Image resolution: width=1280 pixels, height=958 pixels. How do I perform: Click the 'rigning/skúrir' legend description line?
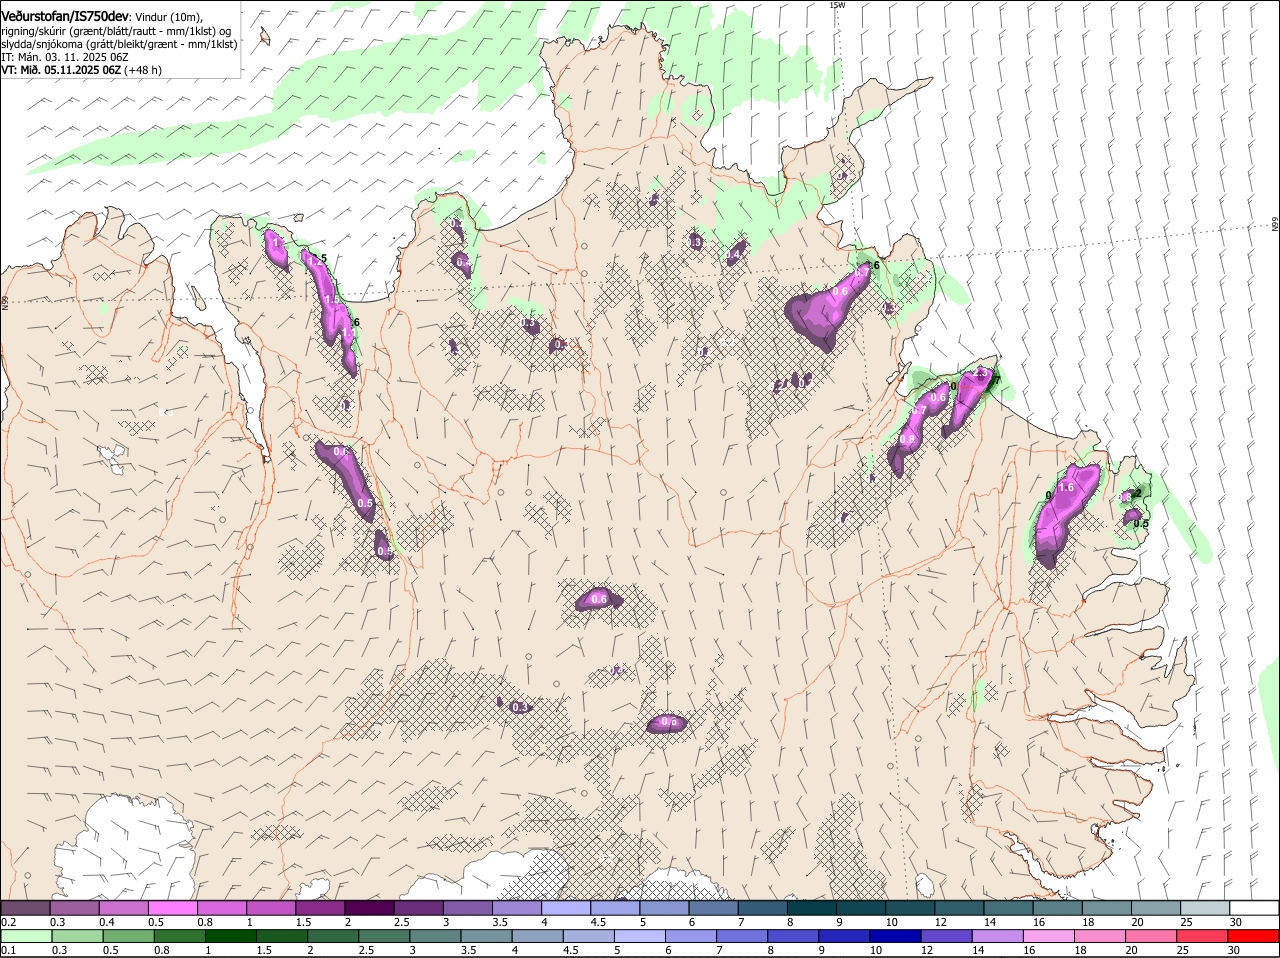point(116,31)
